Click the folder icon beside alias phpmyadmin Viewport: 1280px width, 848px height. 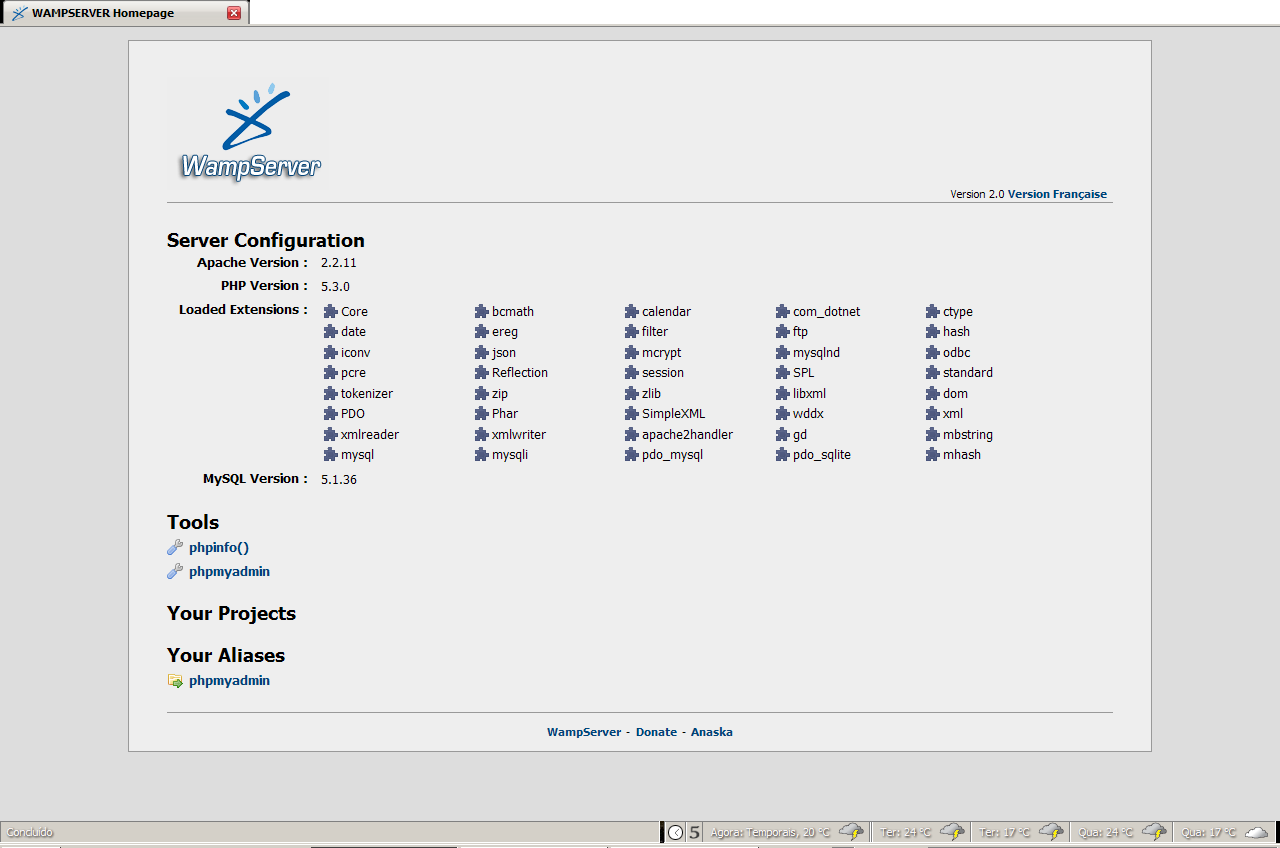175,681
